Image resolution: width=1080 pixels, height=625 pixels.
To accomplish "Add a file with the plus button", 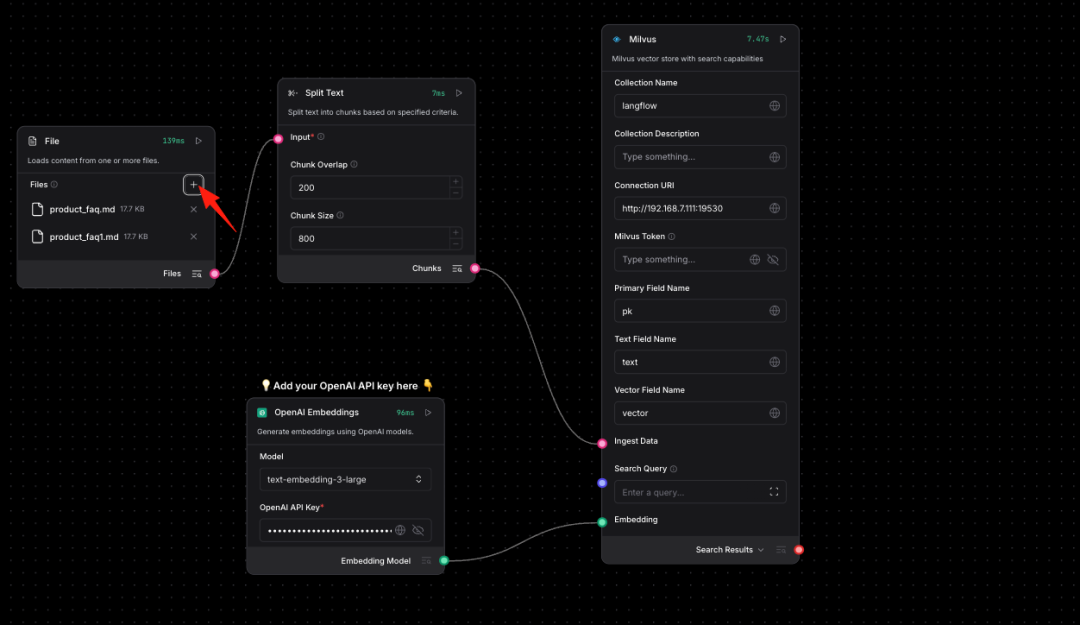I will tap(194, 185).
